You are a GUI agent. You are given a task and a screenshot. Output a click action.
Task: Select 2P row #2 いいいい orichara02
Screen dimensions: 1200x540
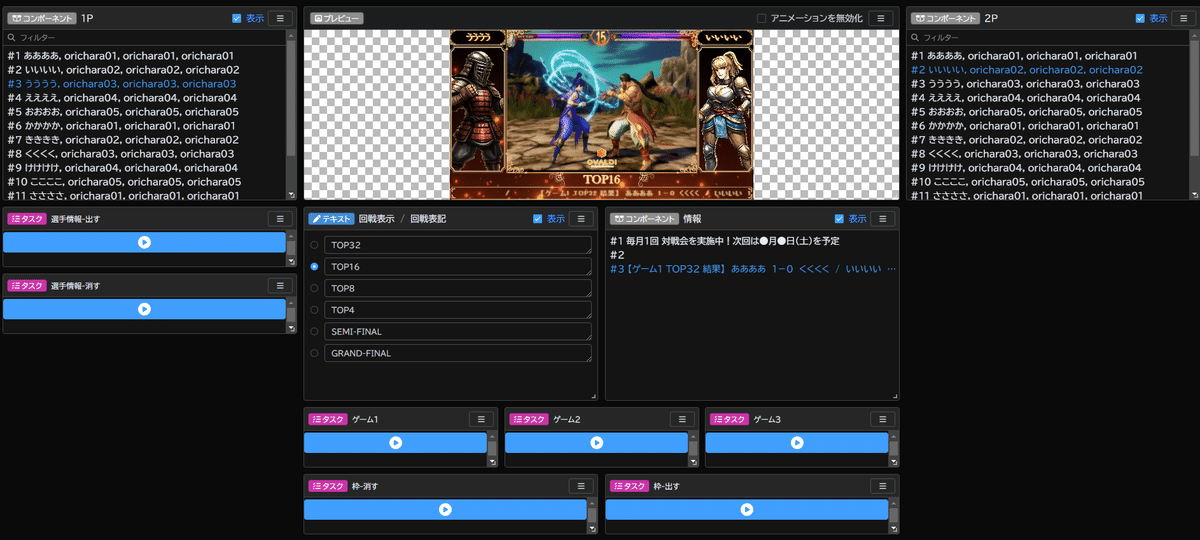point(1049,70)
